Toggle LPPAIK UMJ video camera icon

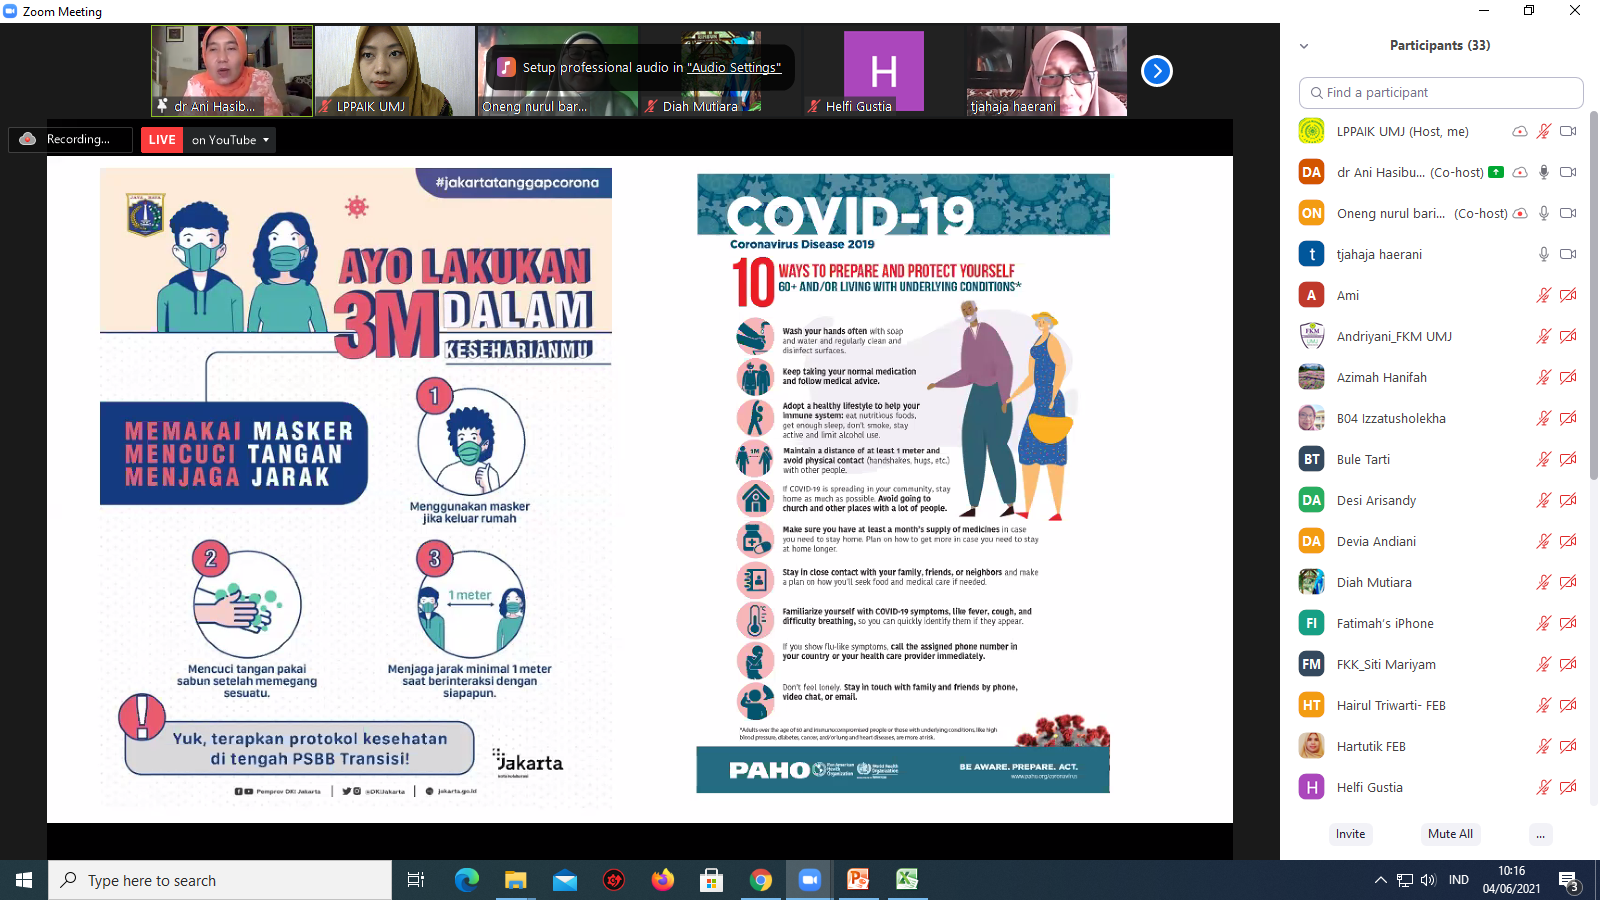coord(1568,131)
